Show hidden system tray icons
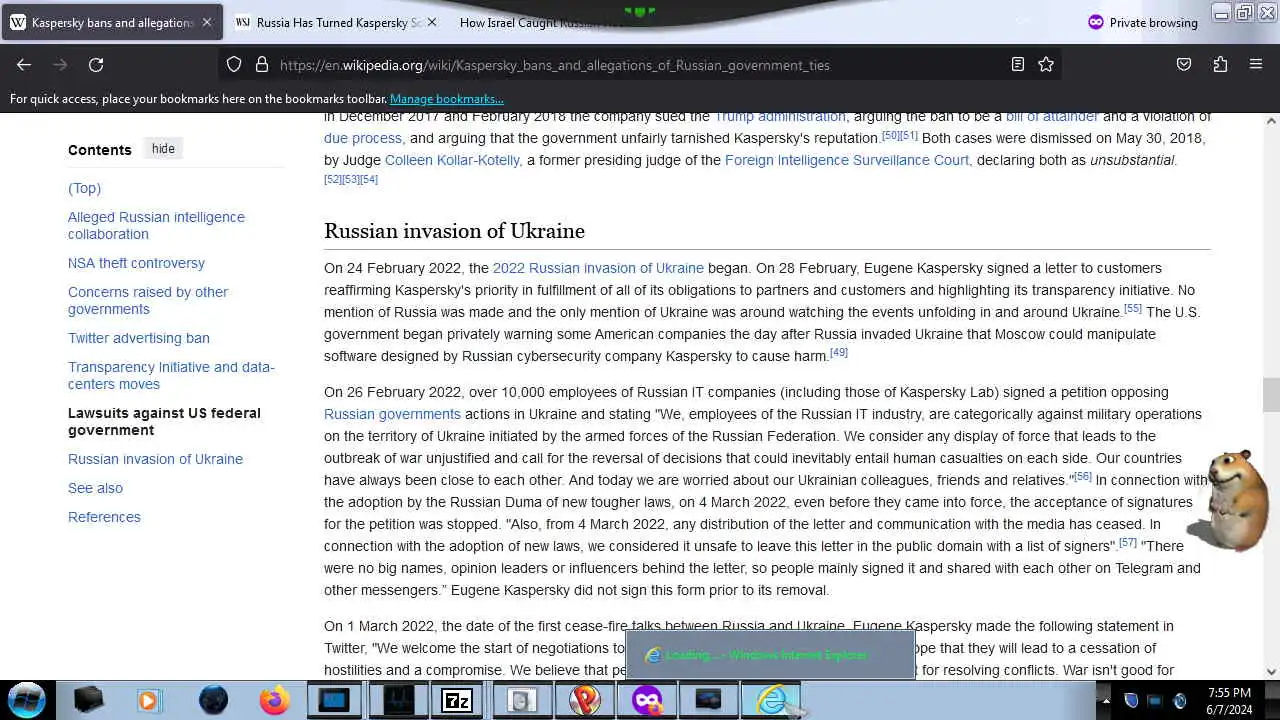 pos(1105,701)
